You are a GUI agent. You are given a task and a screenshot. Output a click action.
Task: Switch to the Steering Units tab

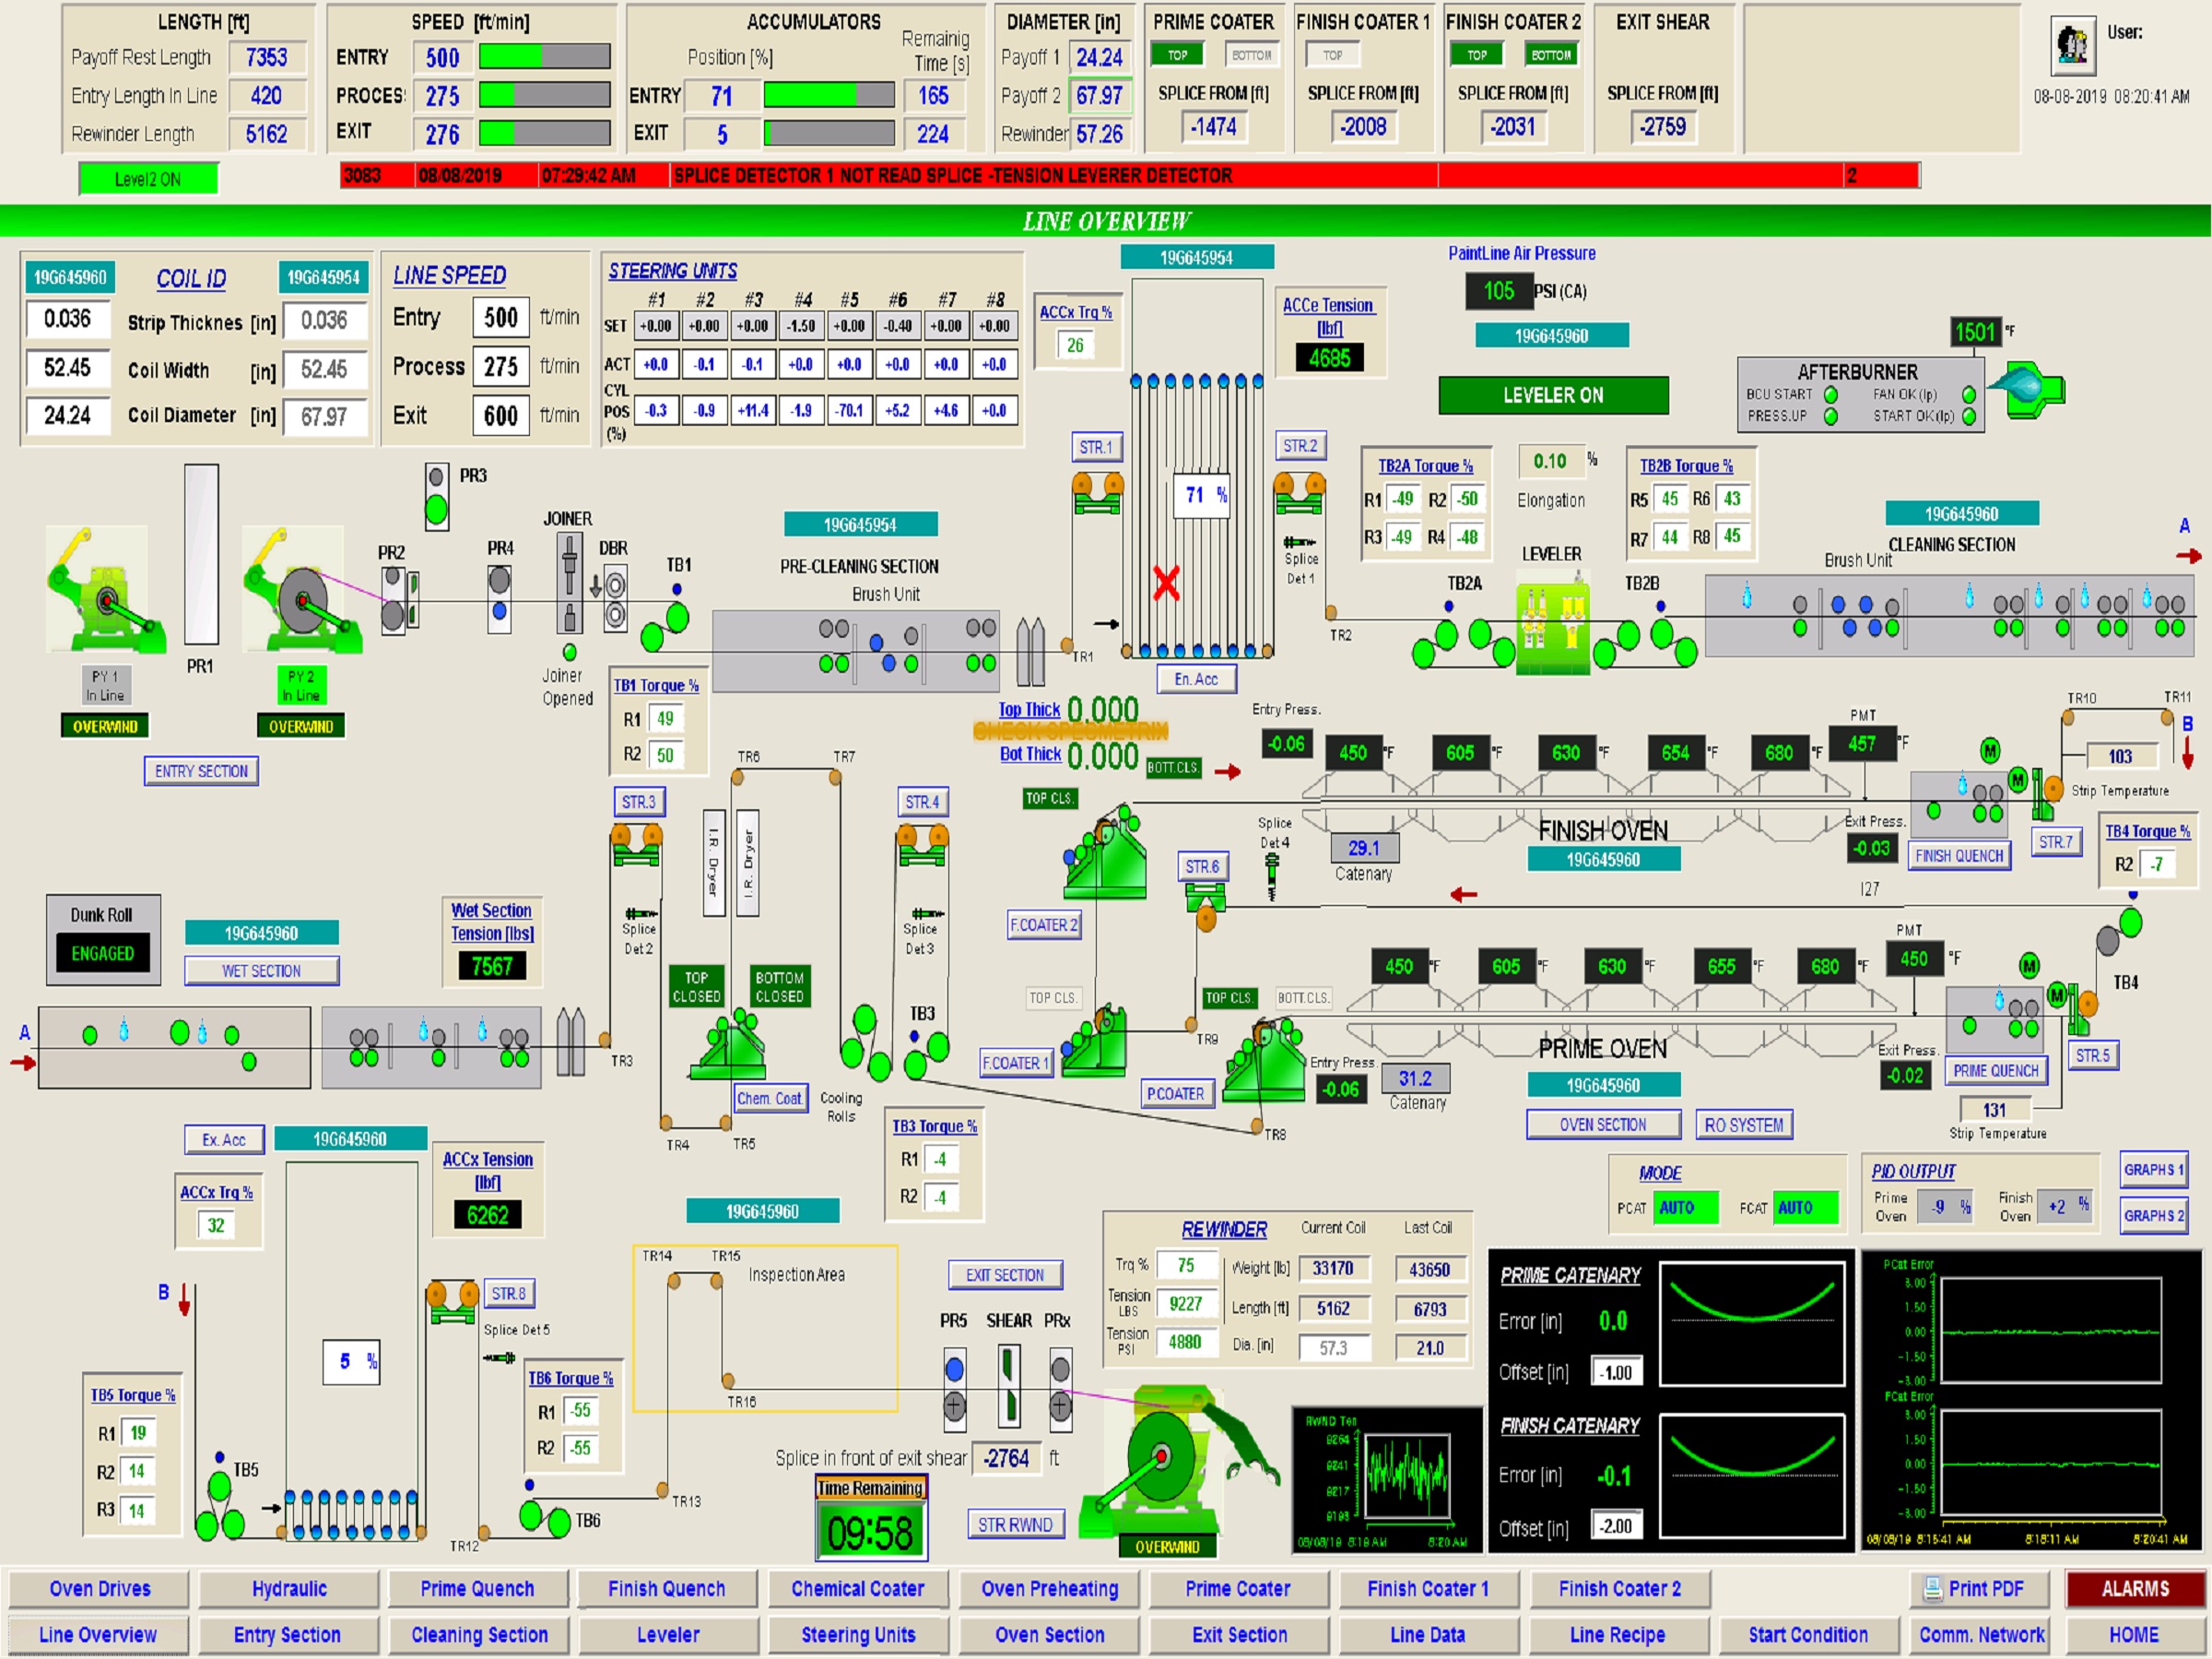point(858,1635)
